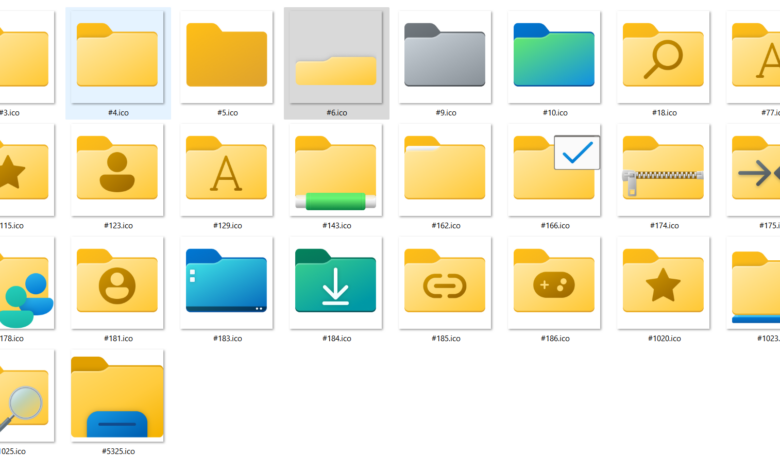Select the chain link folder icon #185.ico
780x470 pixels.
click(445, 282)
